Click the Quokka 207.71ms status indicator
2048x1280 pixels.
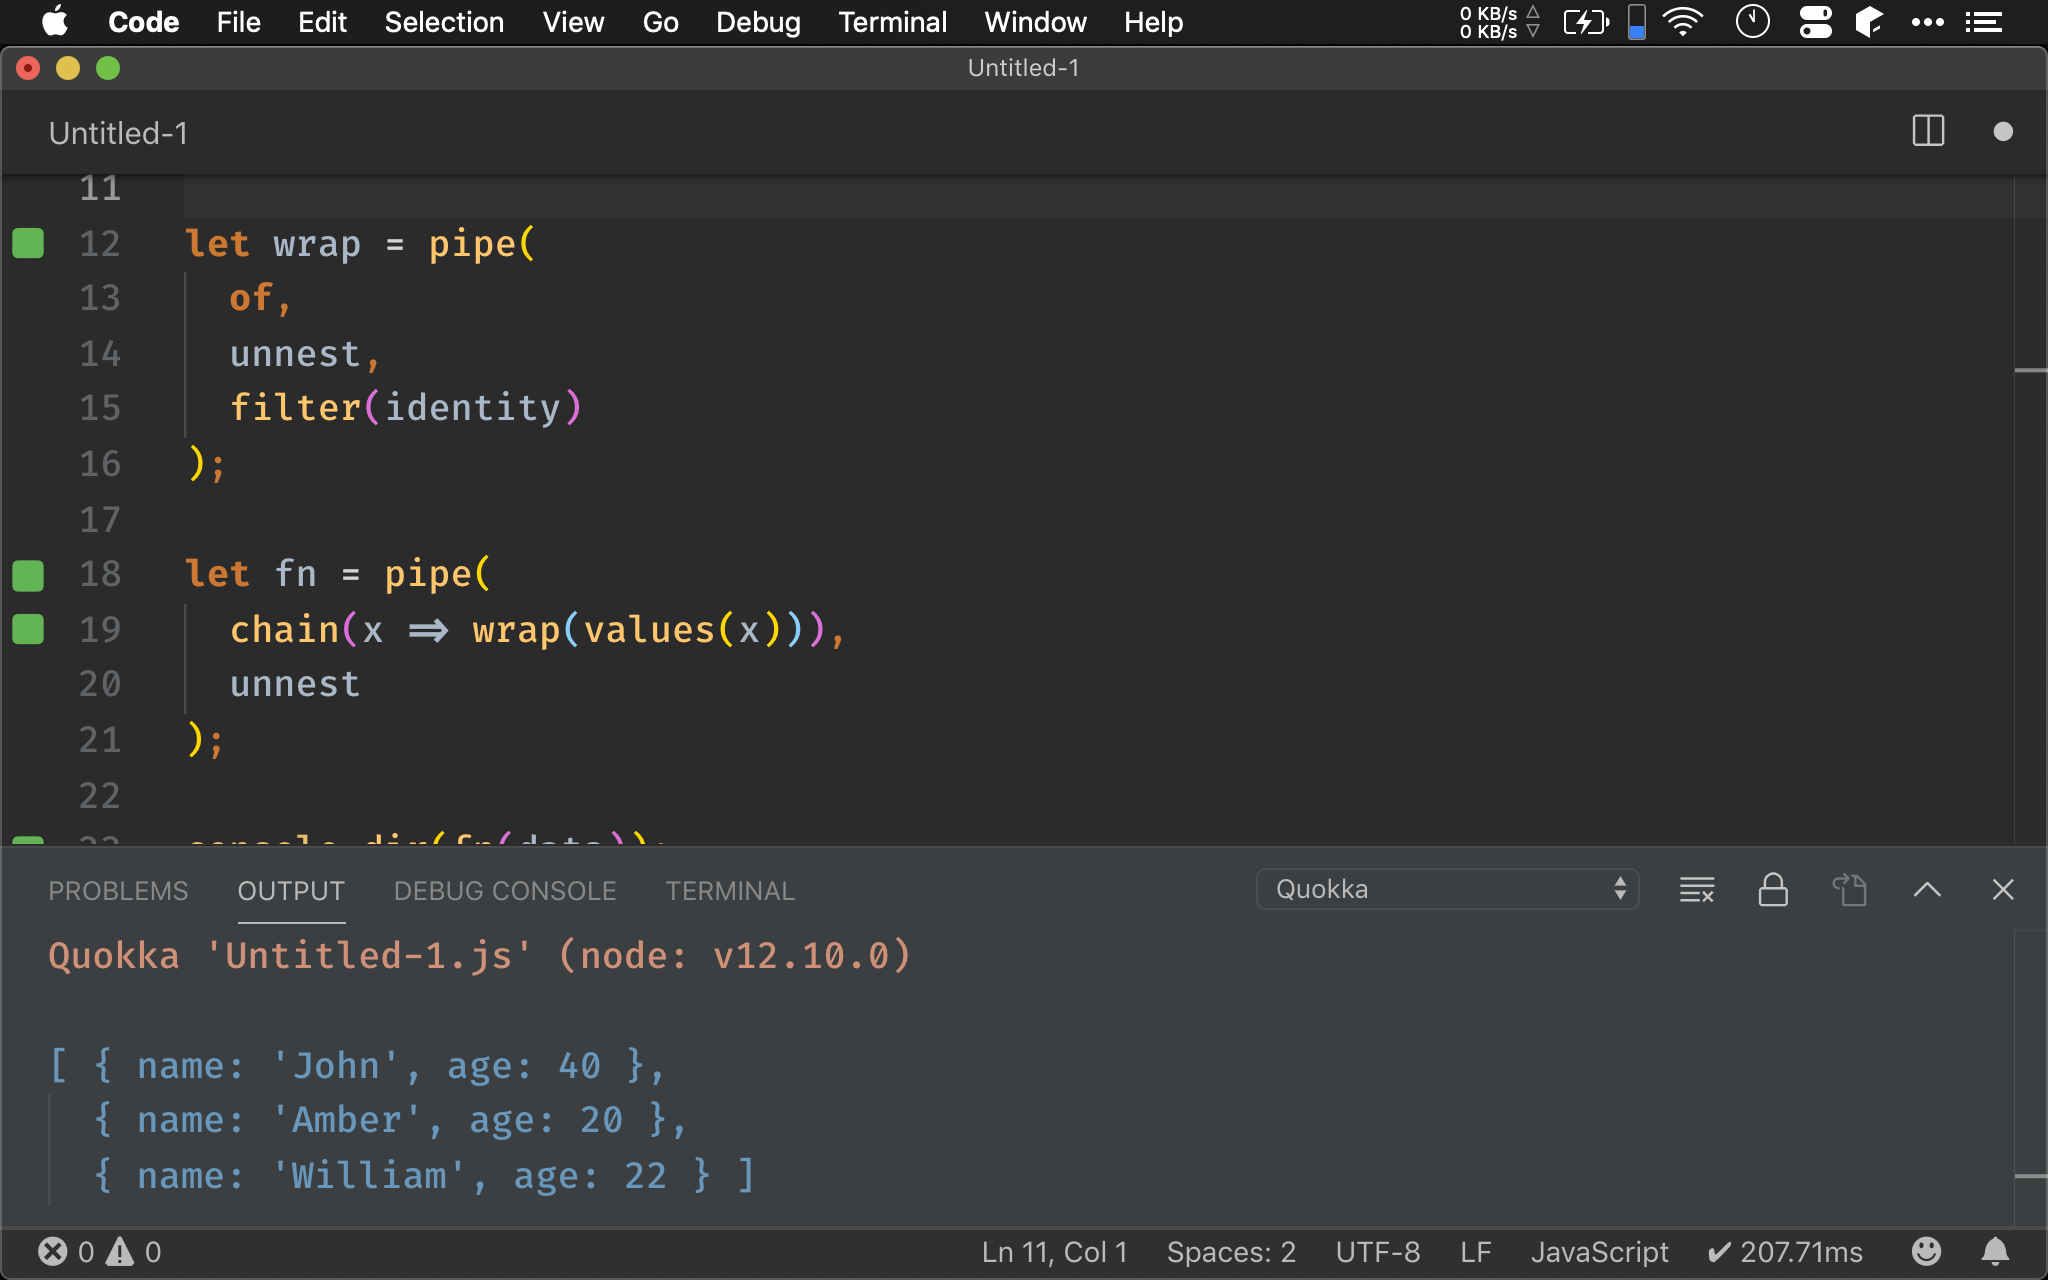pyautogui.click(x=1785, y=1252)
